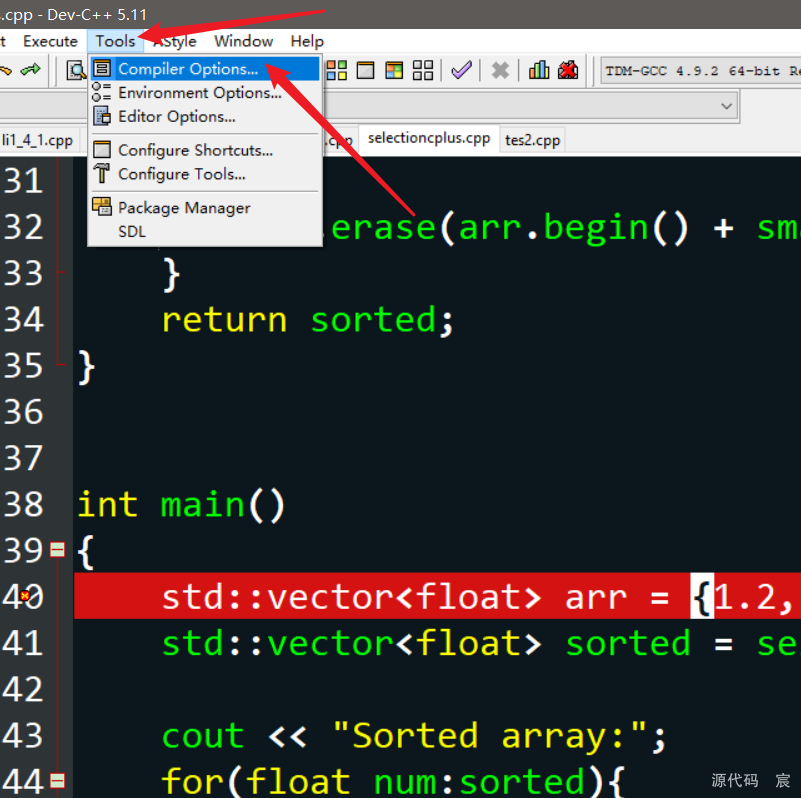
Task: Collapse the code block at line 39
Action: point(57,550)
